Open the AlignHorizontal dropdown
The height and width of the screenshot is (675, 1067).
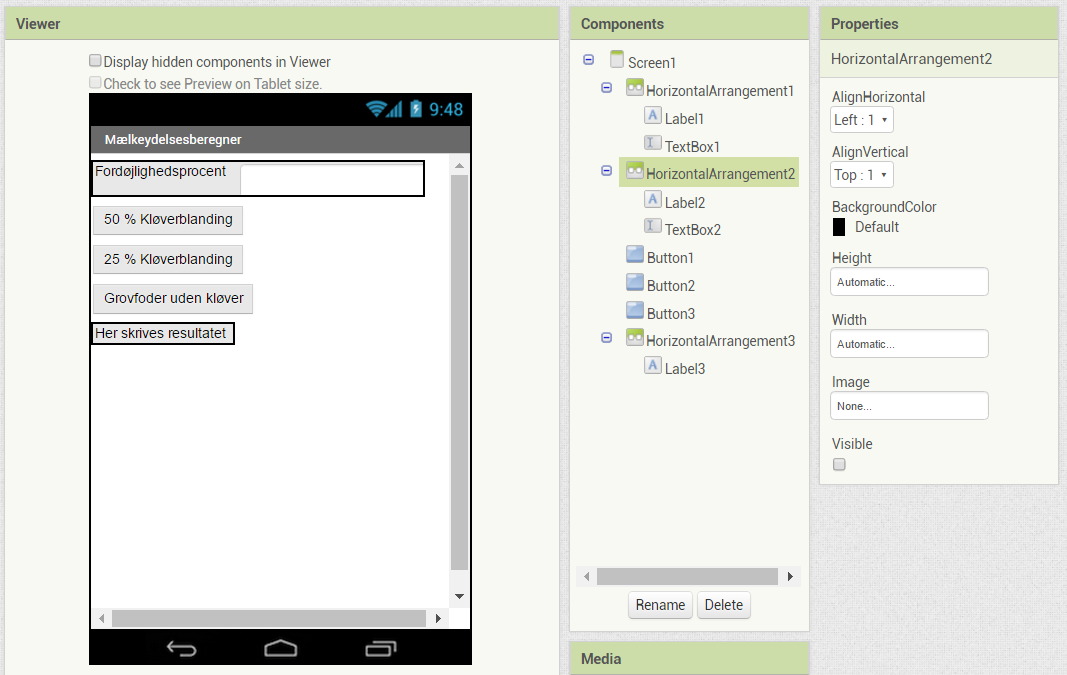pyautogui.click(x=862, y=120)
